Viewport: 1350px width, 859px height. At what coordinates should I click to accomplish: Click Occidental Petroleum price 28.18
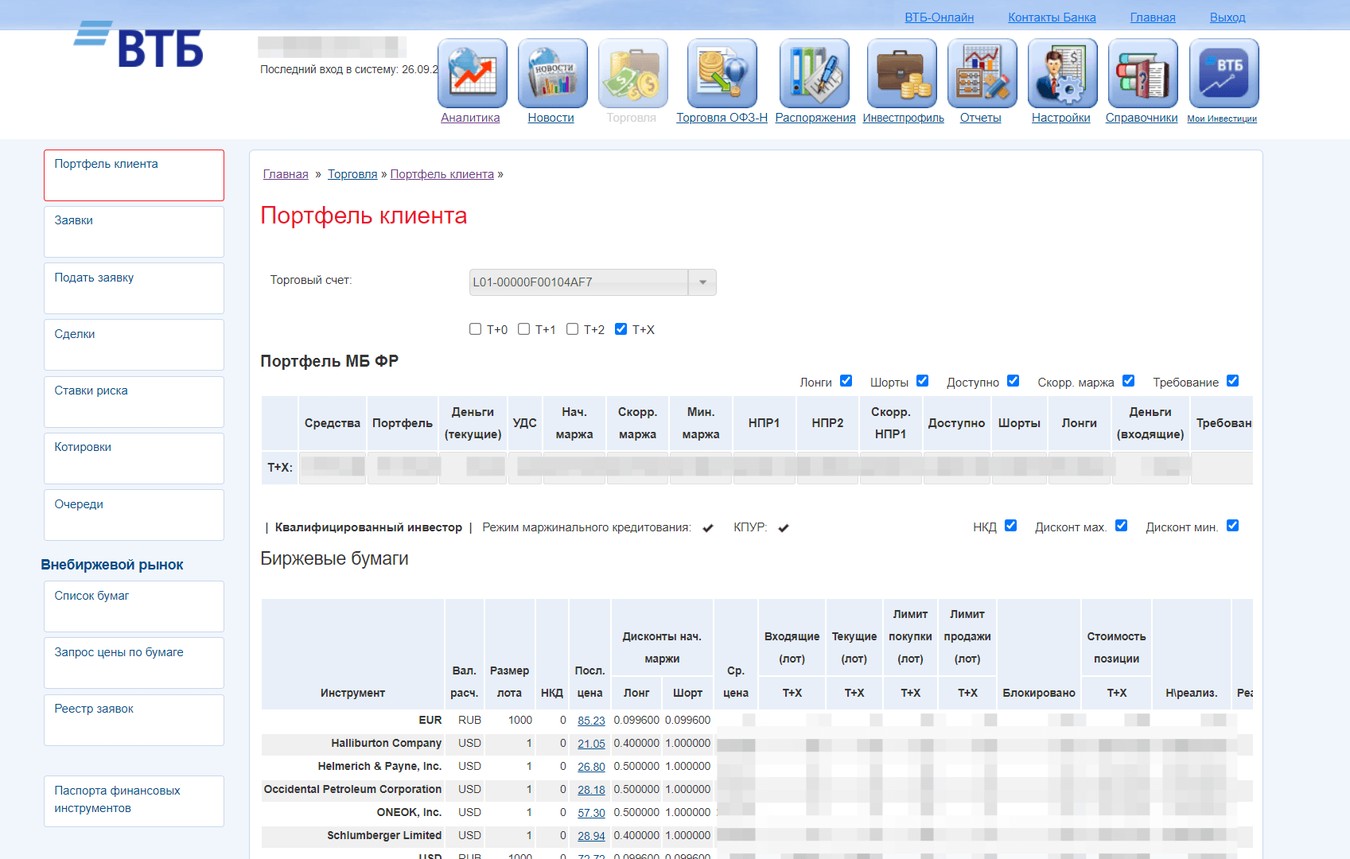[591, 789]
